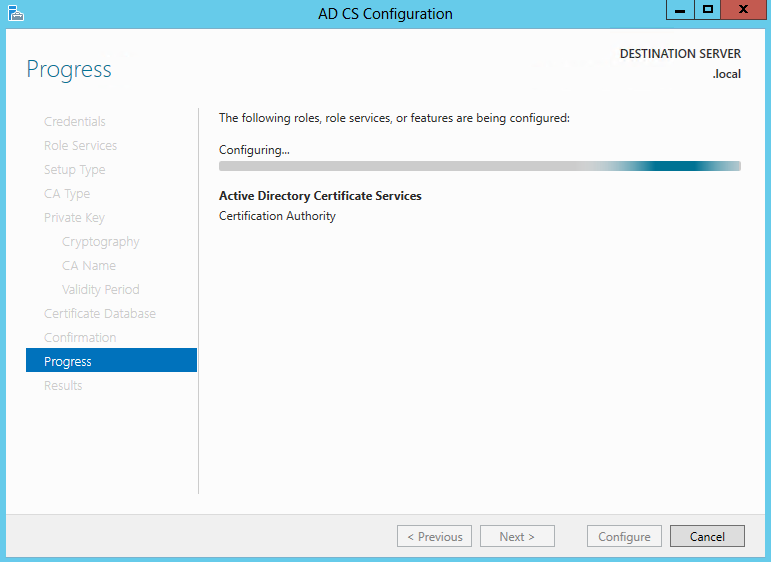This screenshot has width=771, height=562.
Task: Open the Validity Period sub-step
Action: [x=101, y=290]
